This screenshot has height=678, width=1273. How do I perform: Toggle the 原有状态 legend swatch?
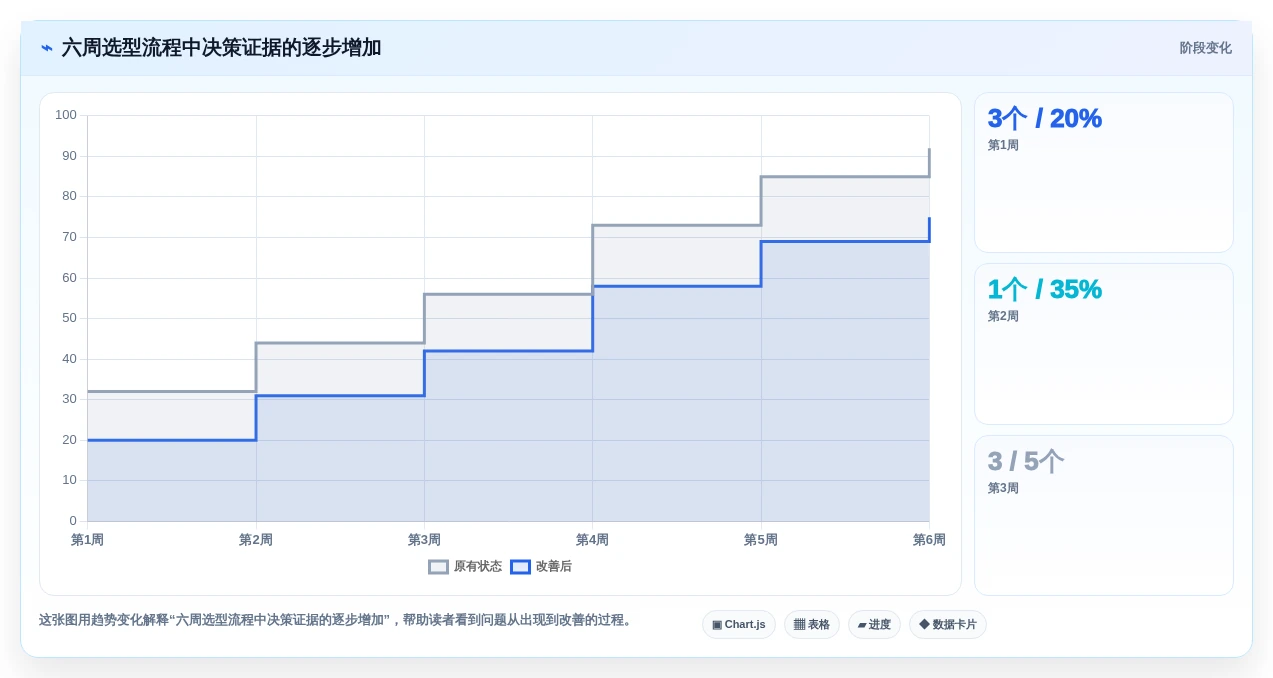point(438,567)
